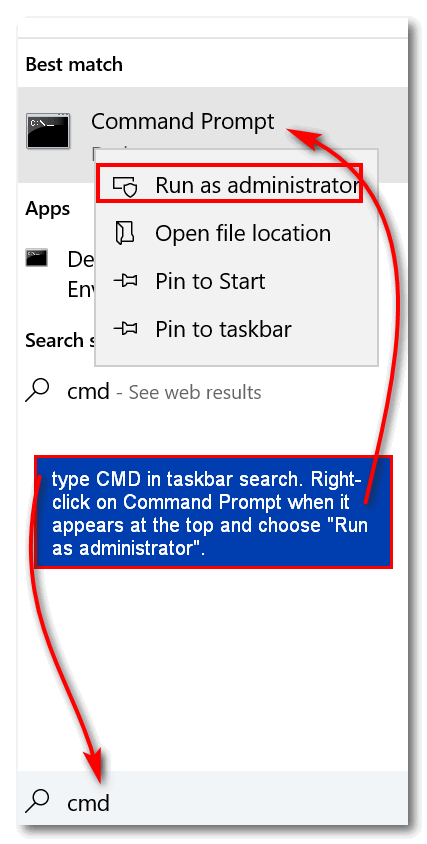Click the 'See web results' gray text

click(x=195, y=392)
